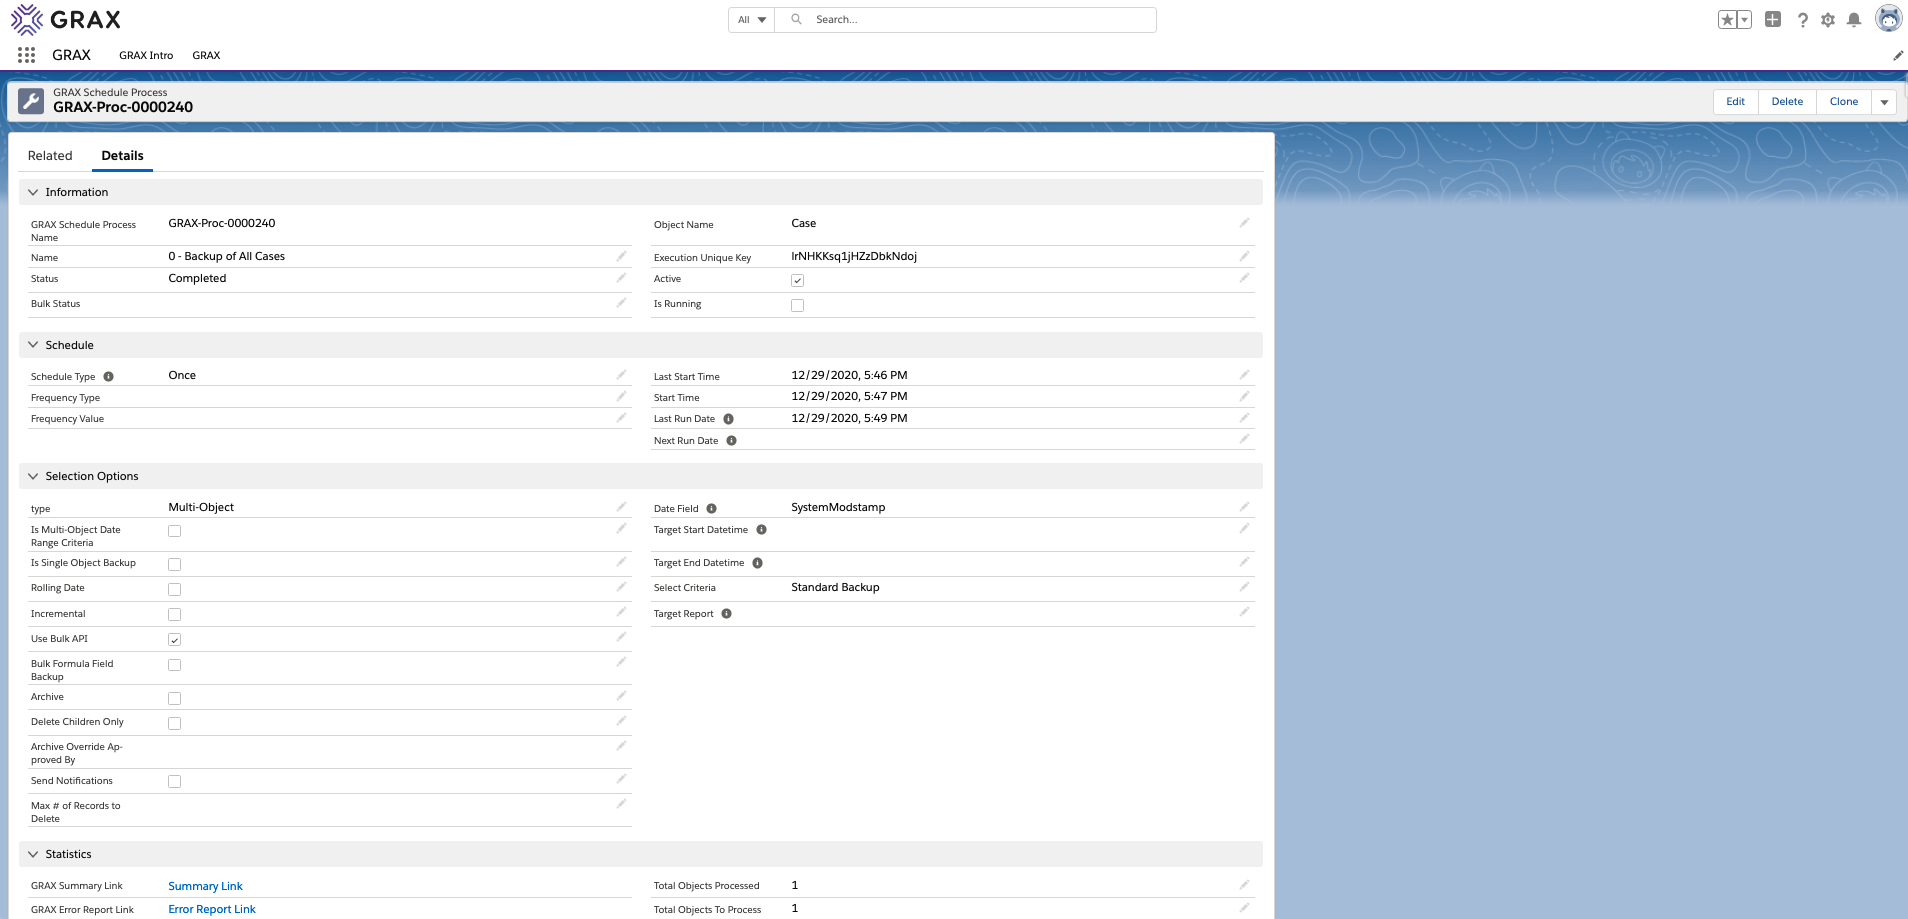The width and height of the screenshot is (1908, 919).
Task: Collapse the Statistics section
Action: (33, 854)
